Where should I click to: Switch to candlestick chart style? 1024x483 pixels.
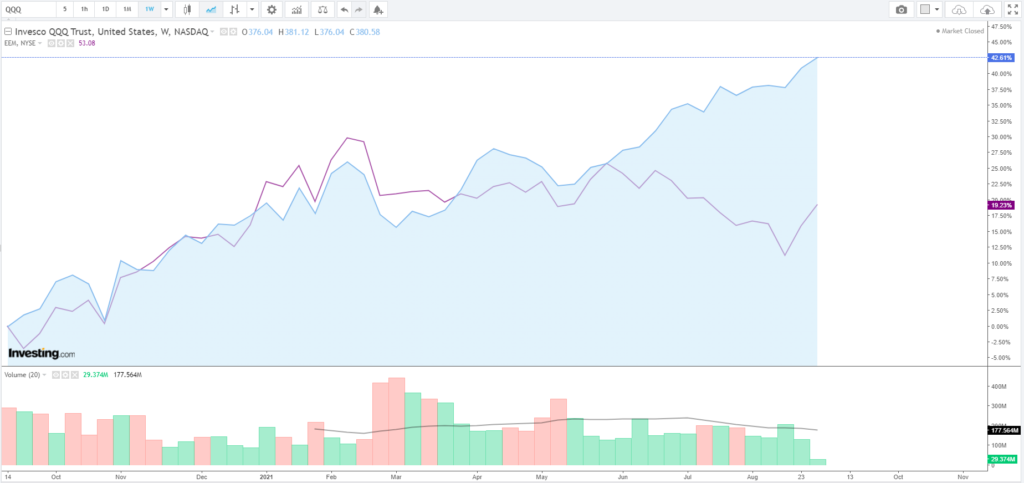click(187, 10)
